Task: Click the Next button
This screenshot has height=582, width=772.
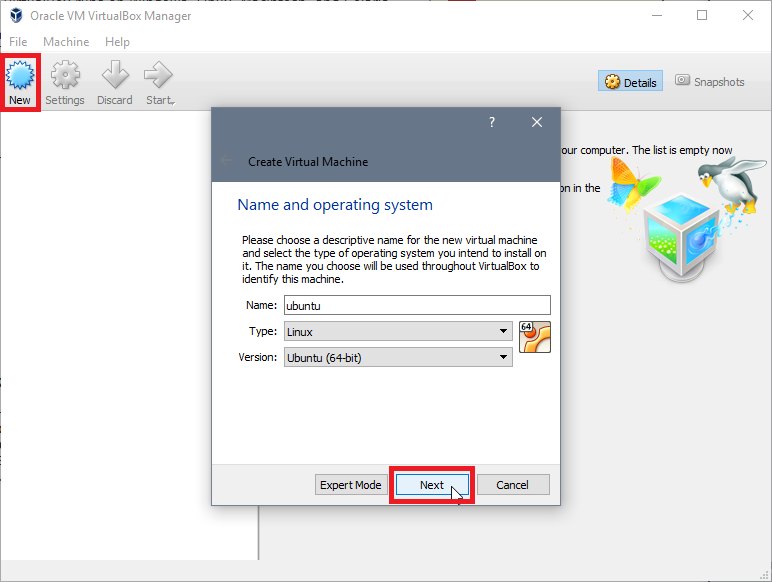Action: (x=432, y=485)
